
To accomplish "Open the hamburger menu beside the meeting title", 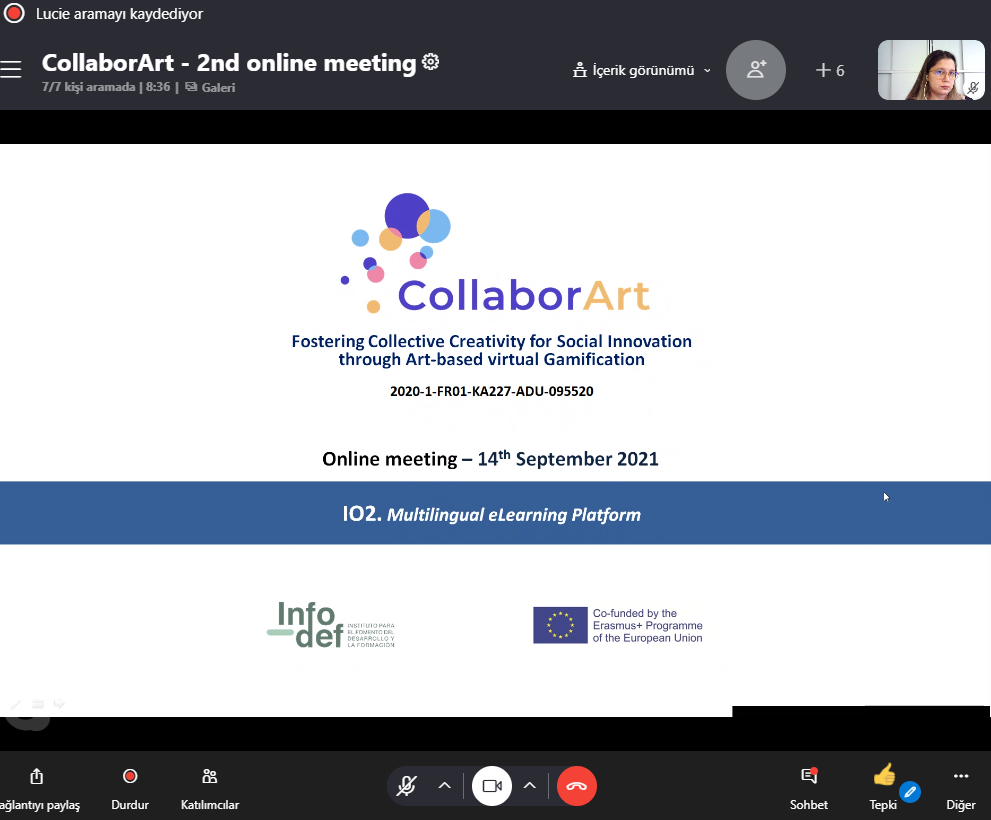I will 11,69.
